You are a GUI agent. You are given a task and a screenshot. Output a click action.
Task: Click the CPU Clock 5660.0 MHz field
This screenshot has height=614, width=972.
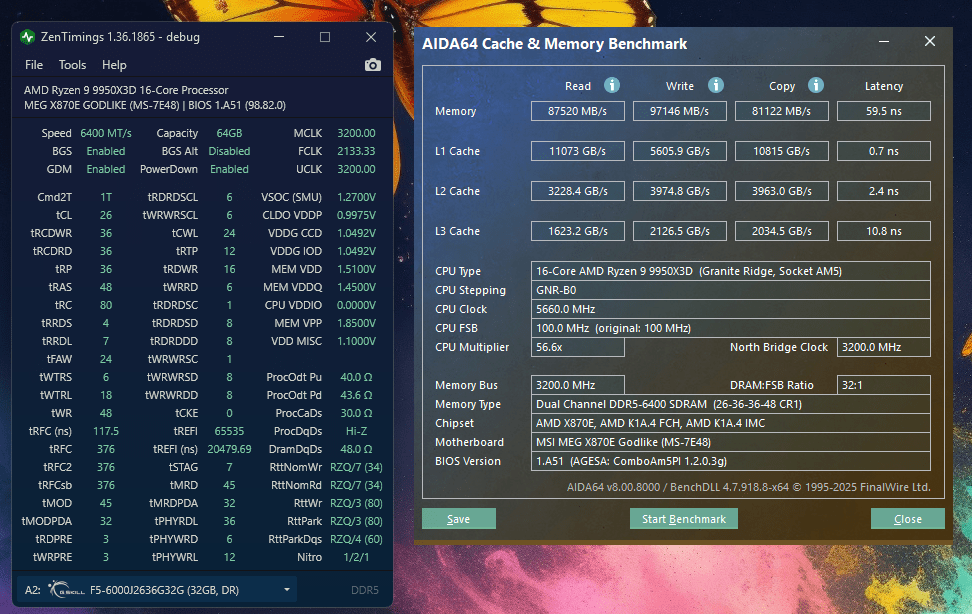pos(731,309)
